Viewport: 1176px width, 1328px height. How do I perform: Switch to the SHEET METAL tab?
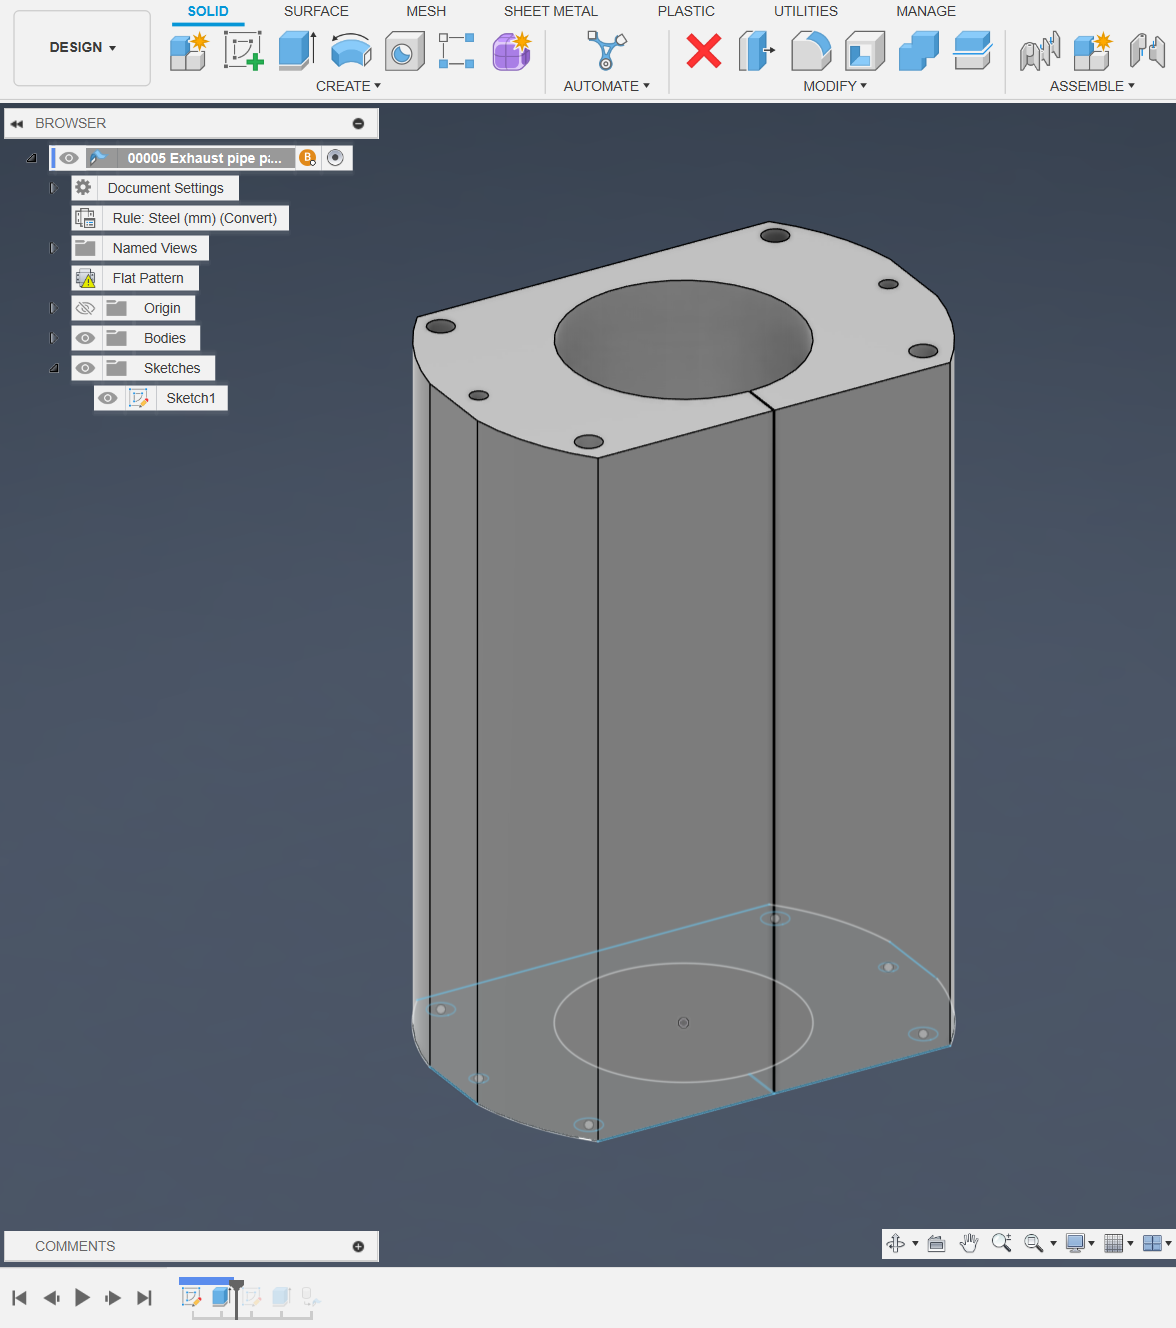pyautogui.click(x=551, y=11)
